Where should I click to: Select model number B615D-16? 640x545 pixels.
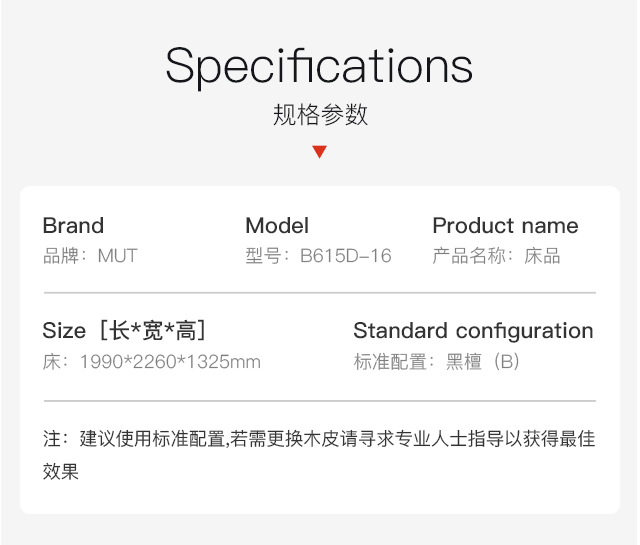(346, 256)
